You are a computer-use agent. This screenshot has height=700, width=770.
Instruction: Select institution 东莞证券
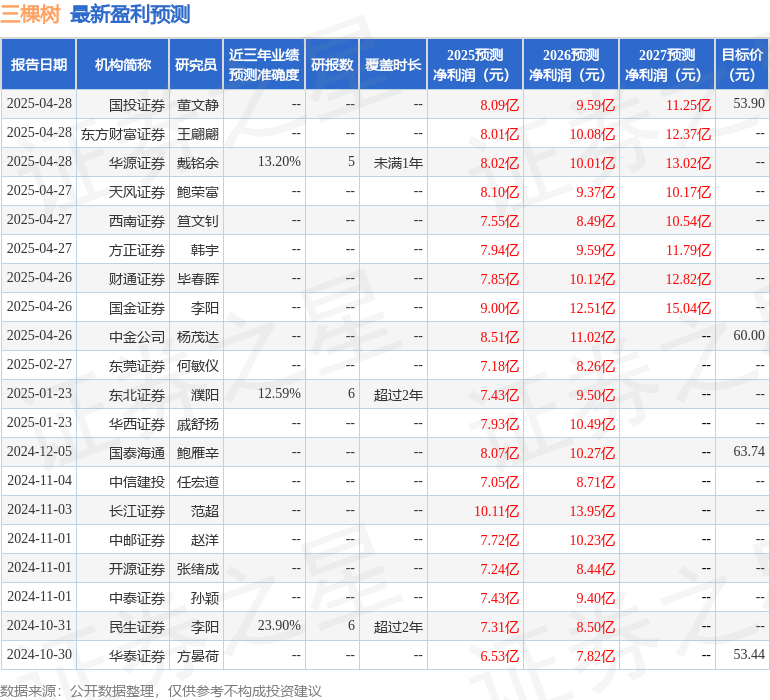coord(137,366)
